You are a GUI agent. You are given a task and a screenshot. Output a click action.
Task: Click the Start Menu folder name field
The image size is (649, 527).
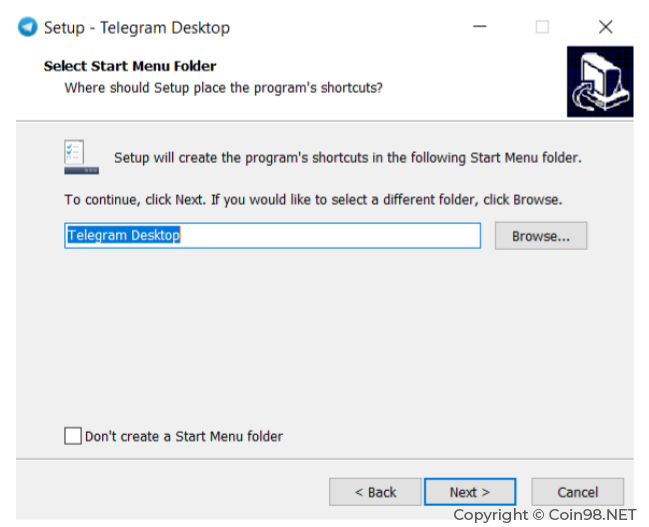coord(272,236)
